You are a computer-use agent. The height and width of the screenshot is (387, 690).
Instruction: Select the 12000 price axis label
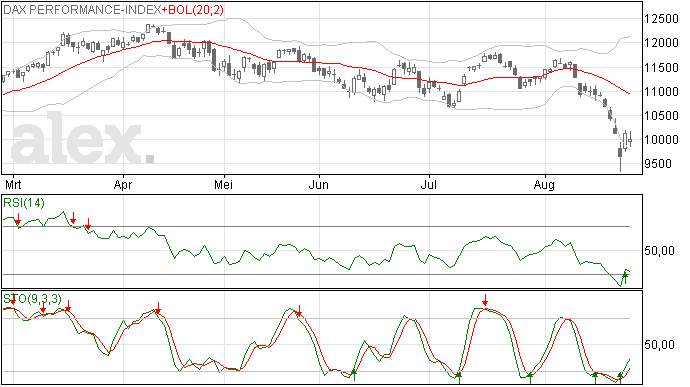click(661, 43)
